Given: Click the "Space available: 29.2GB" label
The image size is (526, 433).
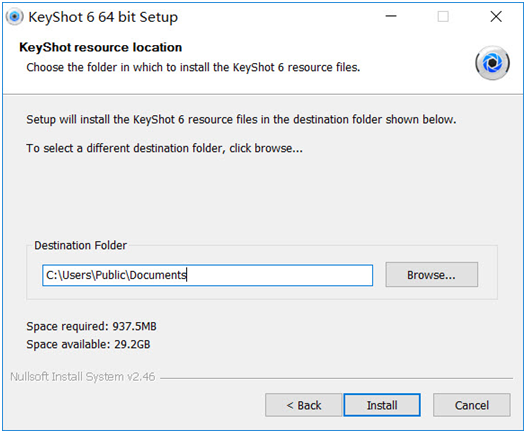Looking at the screenshot, I should coord(89,344).
